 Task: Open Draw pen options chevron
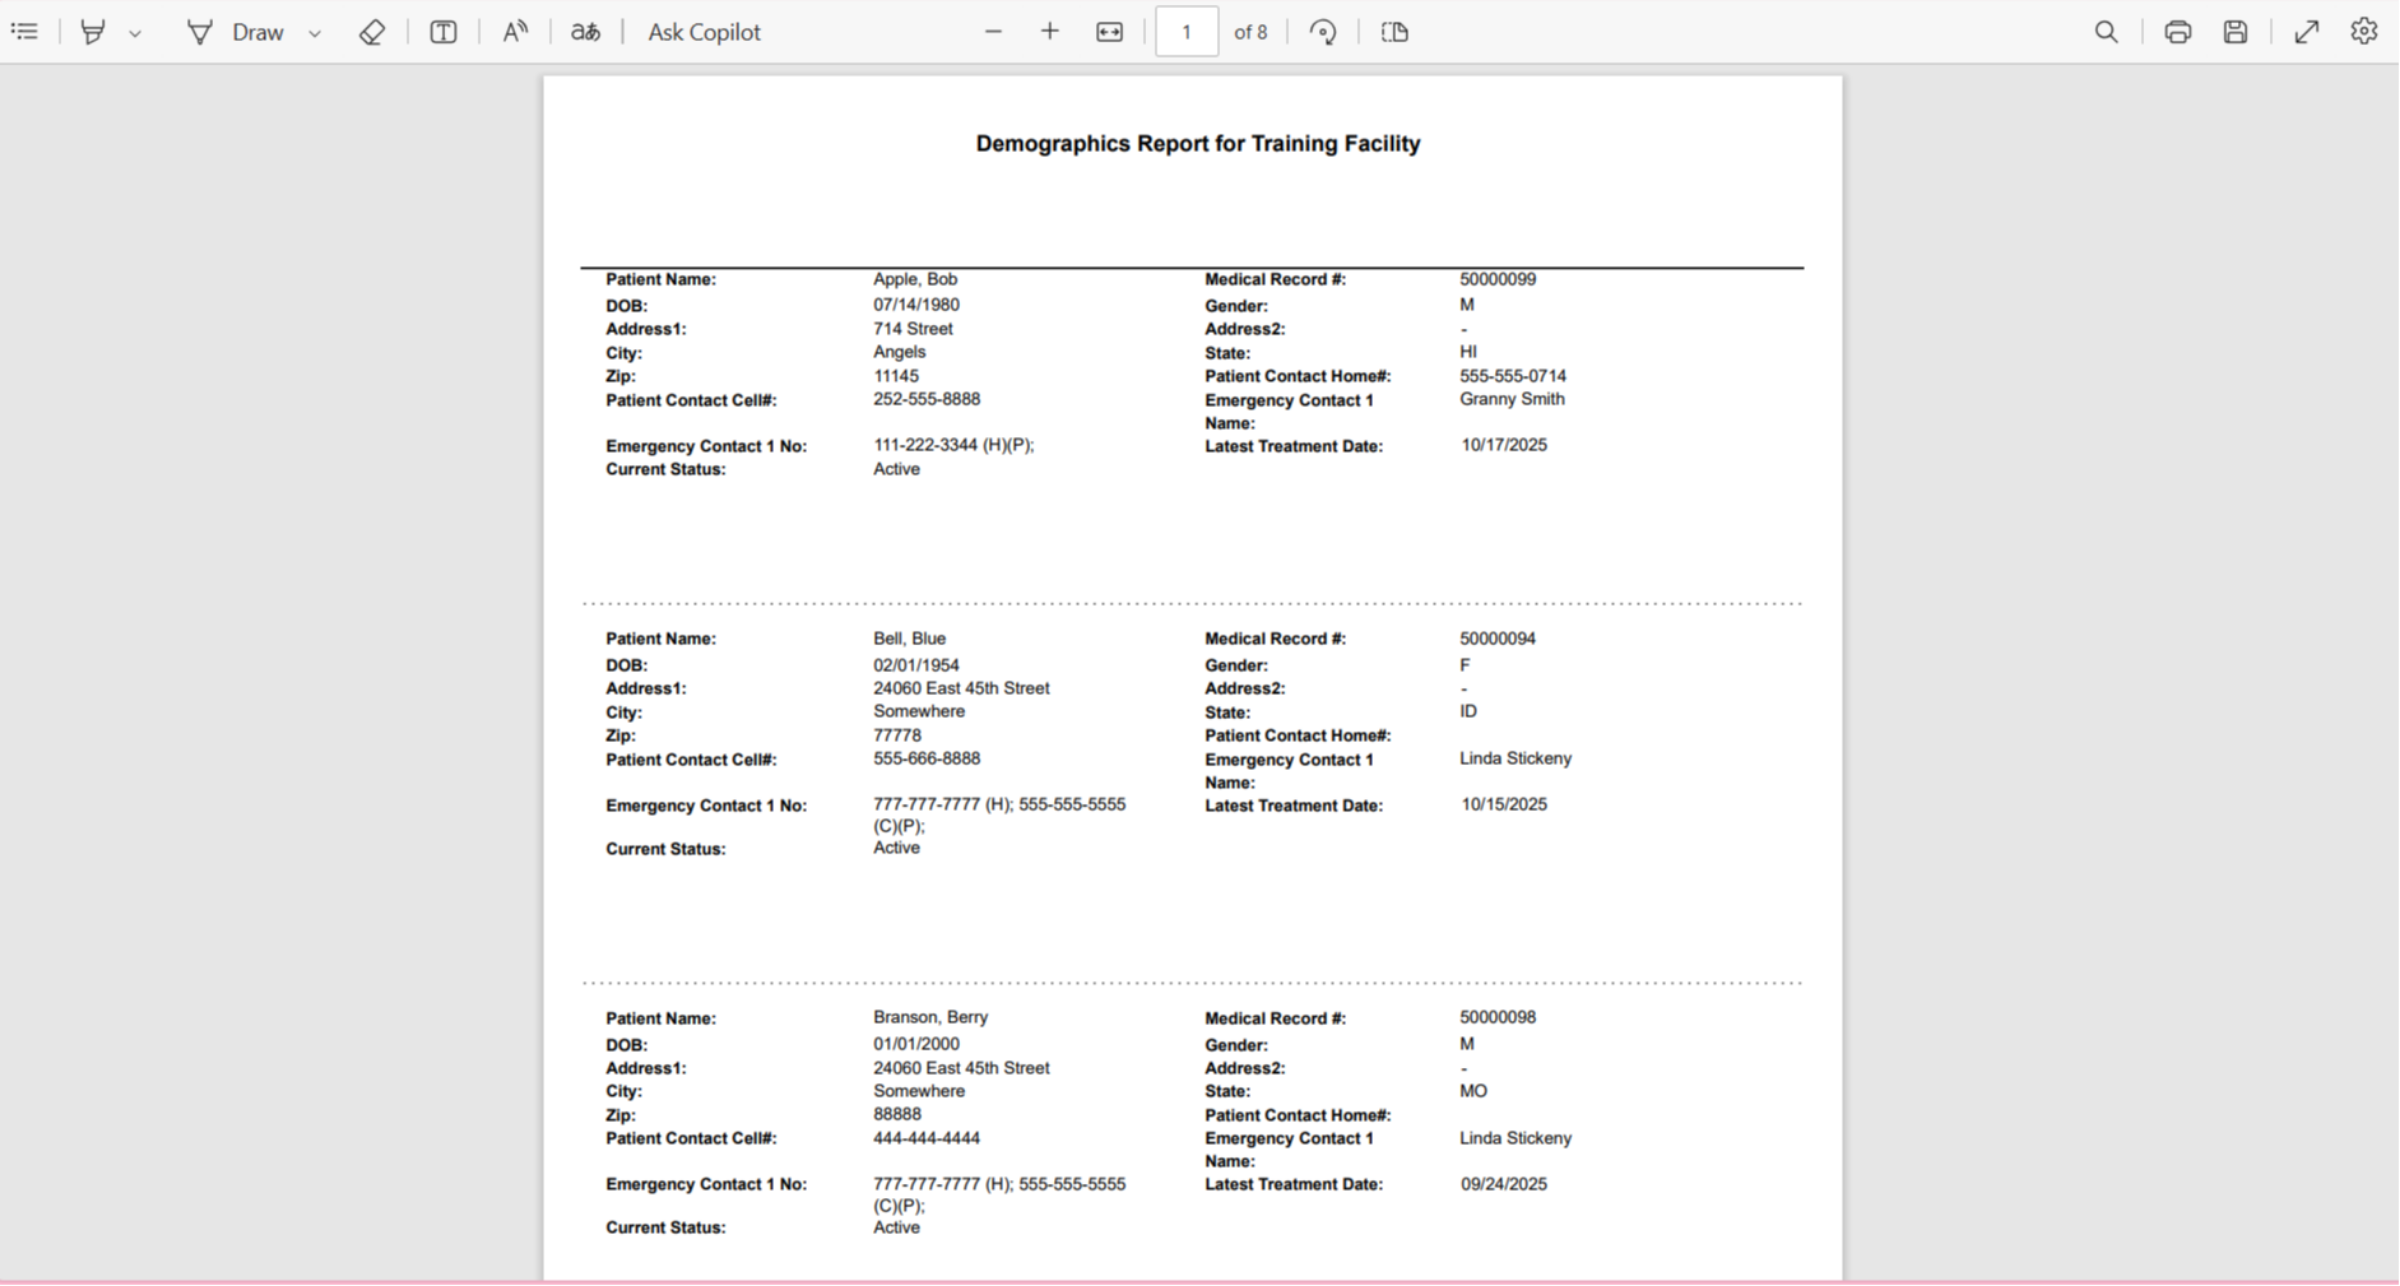point(315,33)
